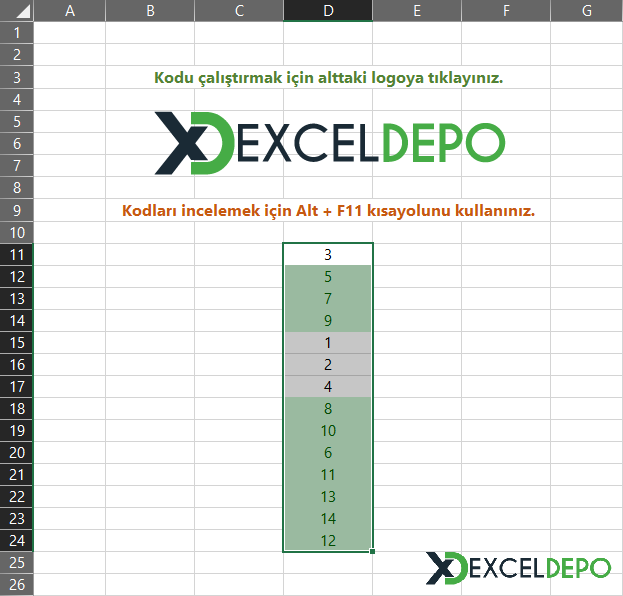Select row 26 header
The height and width of the screenshot is (596, 623).
17,584
